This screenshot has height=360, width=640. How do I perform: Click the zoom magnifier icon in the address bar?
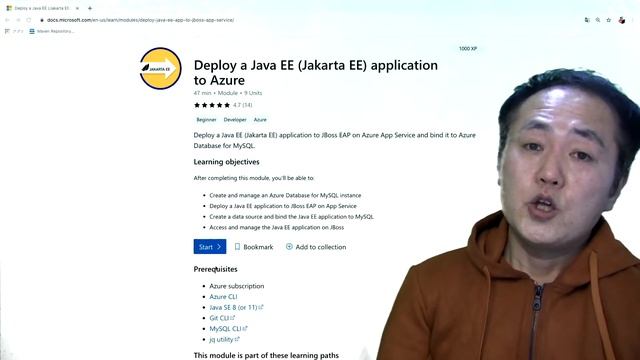[598, 20]
